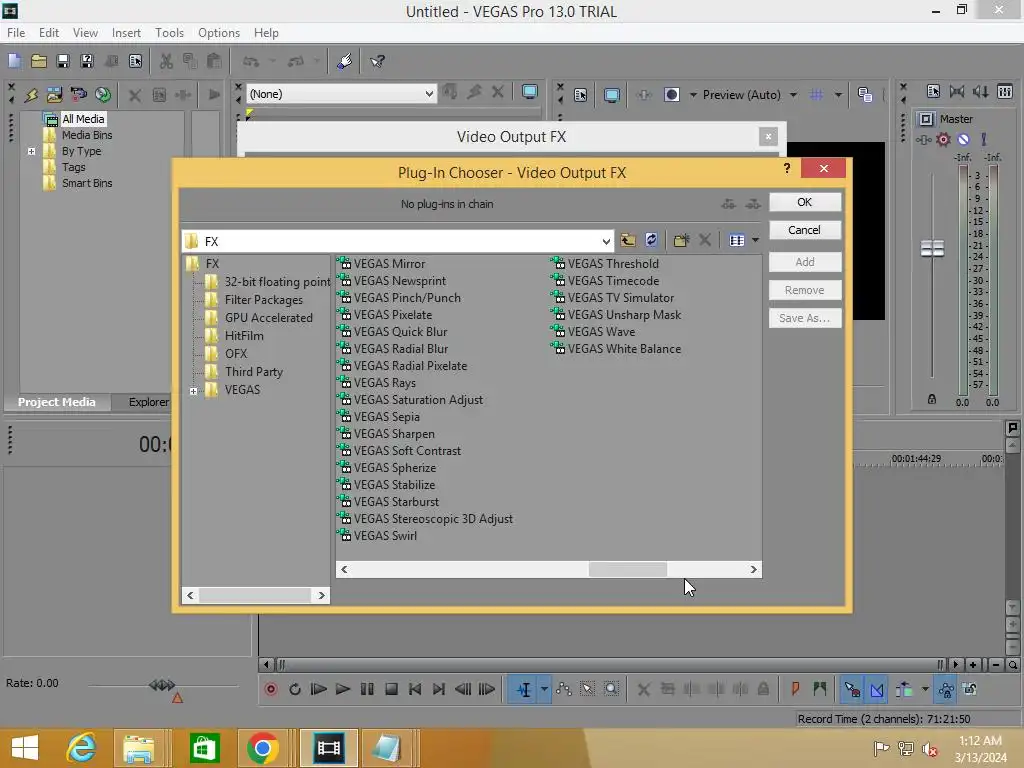Click the Stop button in transport bar
1024x768 pixels.
click(x=391, y=689)
